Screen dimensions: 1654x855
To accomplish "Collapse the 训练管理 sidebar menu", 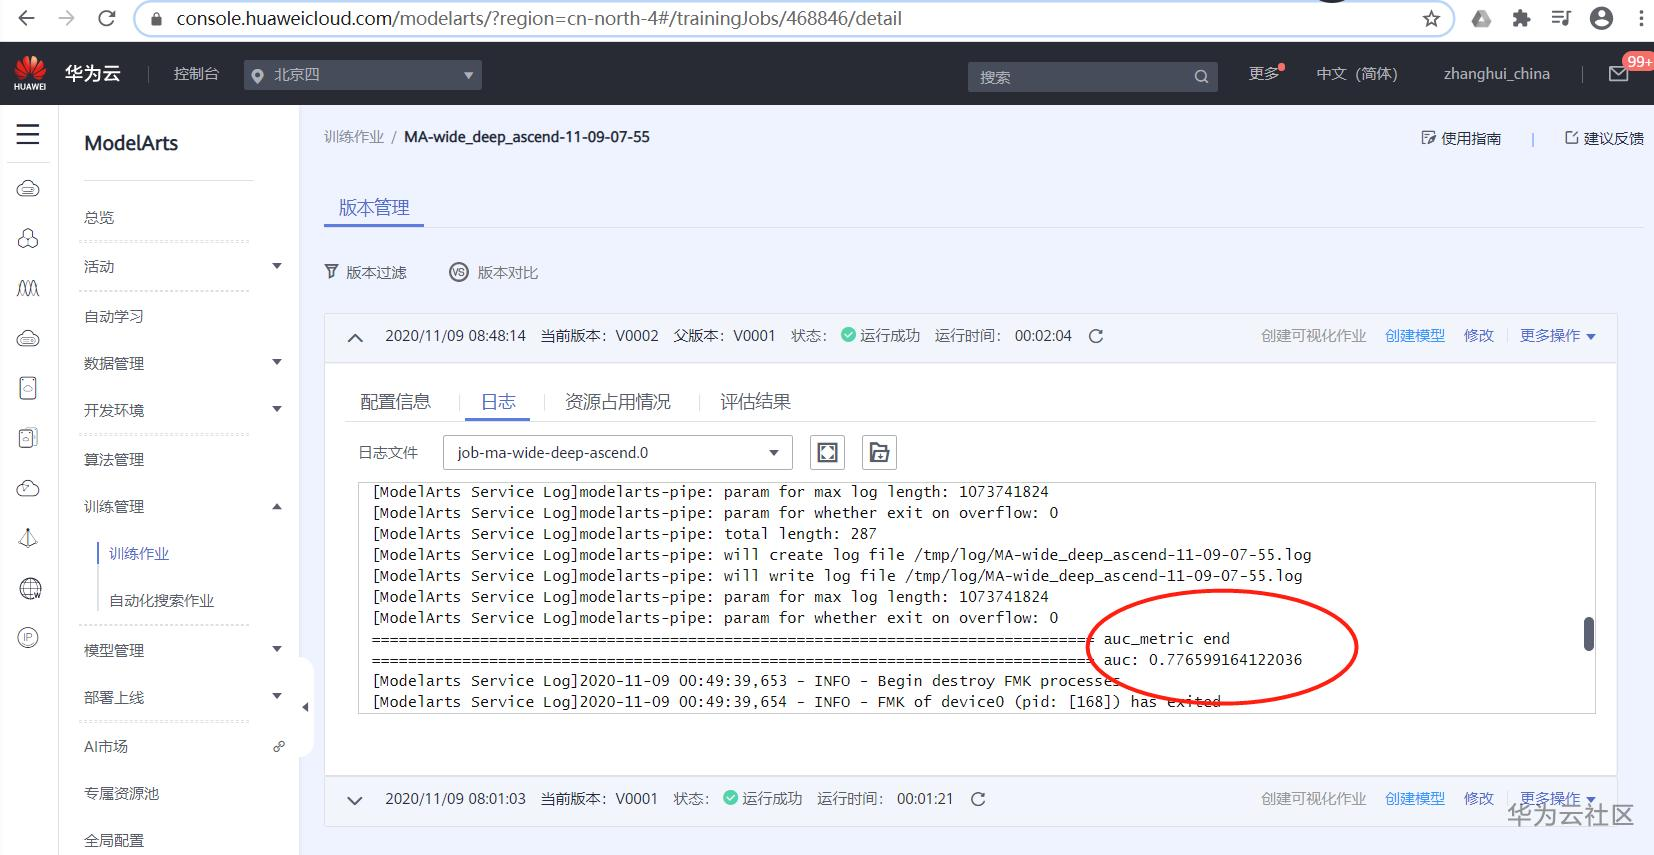I will tap(277, 506).
